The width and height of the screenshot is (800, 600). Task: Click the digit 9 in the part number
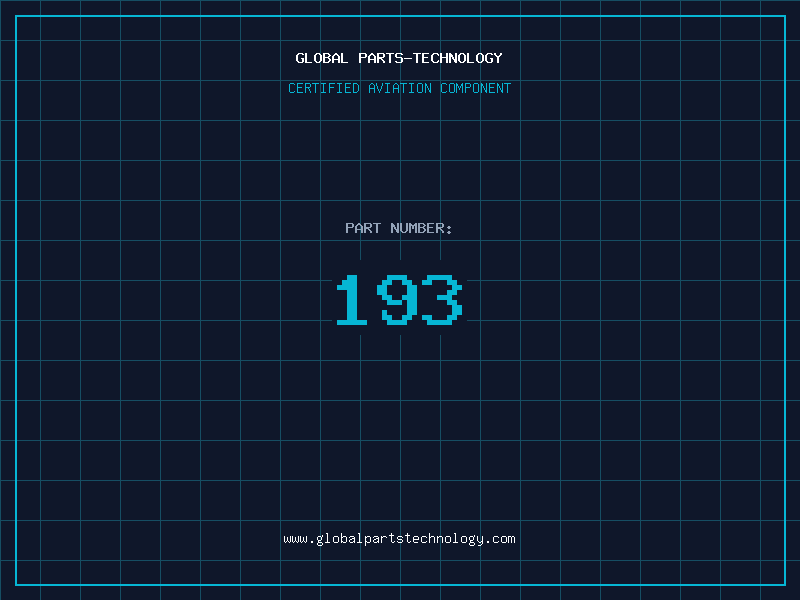[397, 300]
